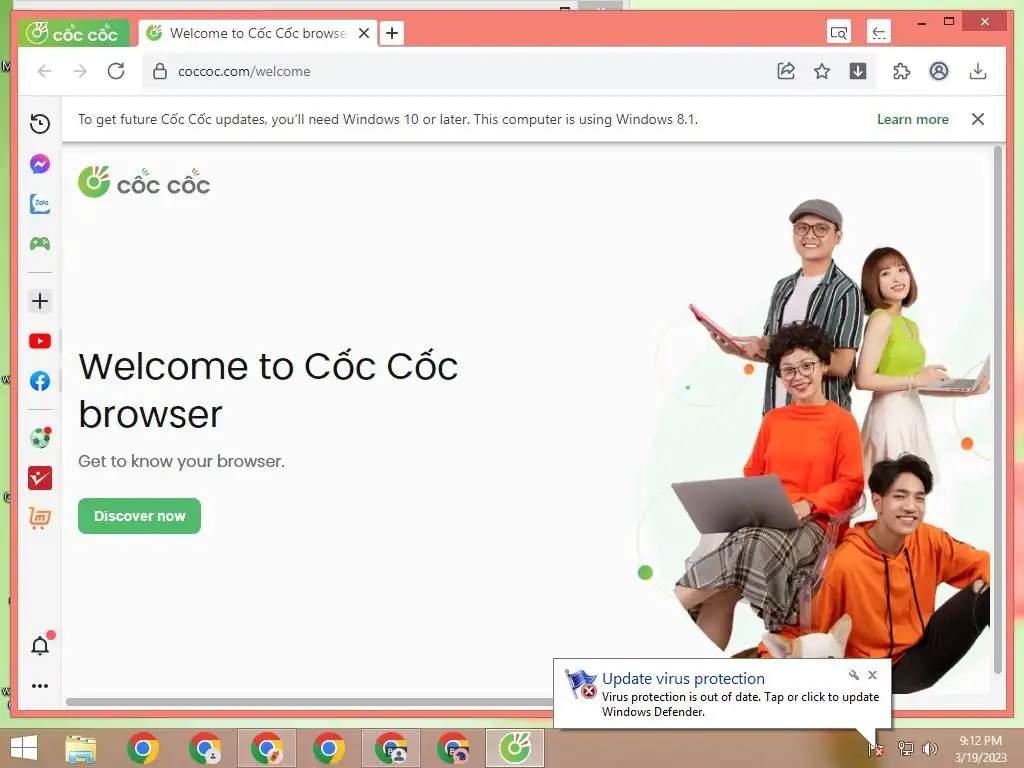The height and width of the screenshot is (768, 1024).
Task: Open the games controller sidebar icon
Action: [x=40, y=244]
